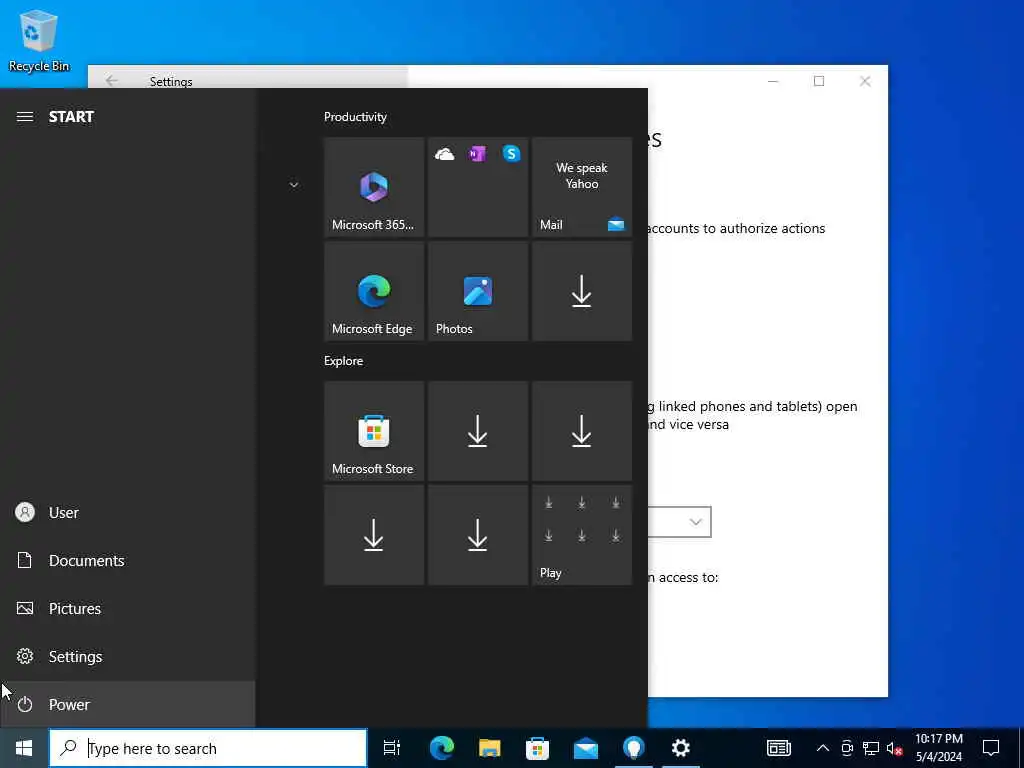
Task: Open Task View on the taskbar
Action: click(392, 748)
